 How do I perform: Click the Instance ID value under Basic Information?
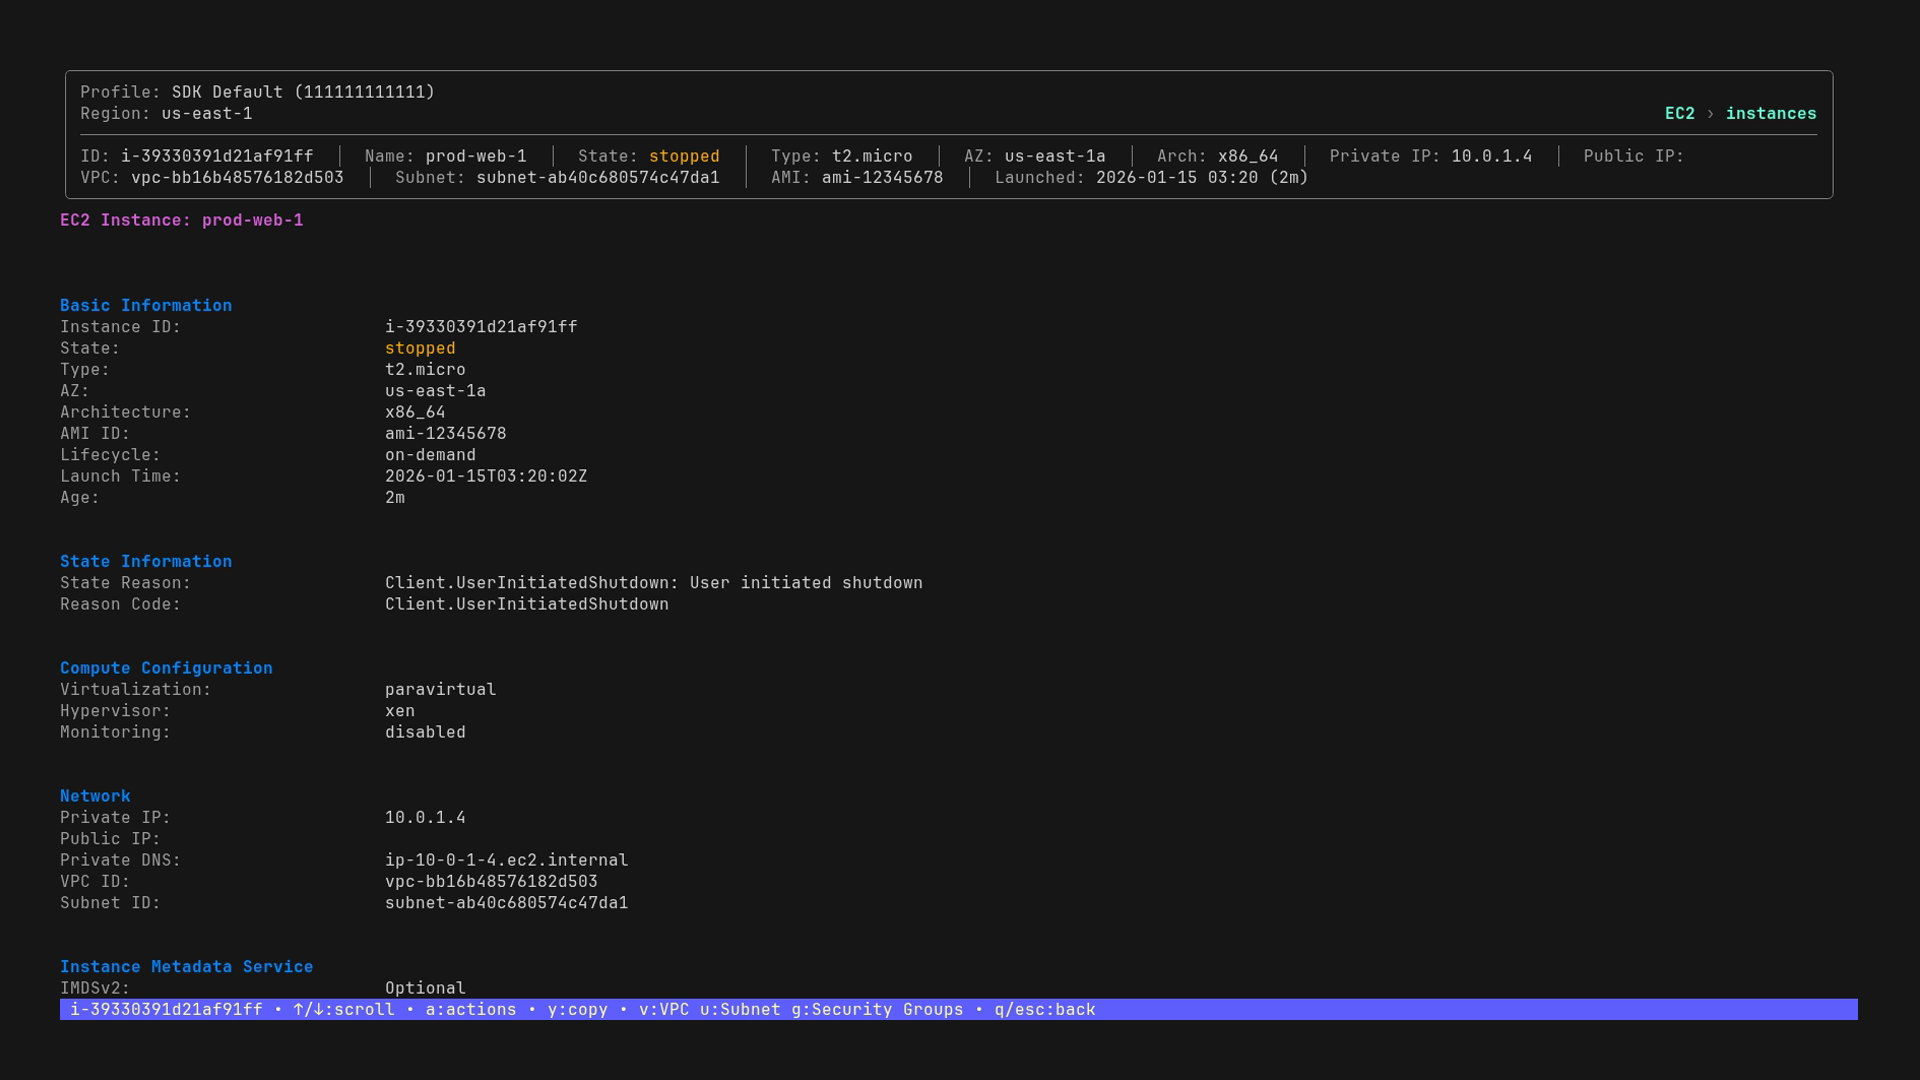pos(481,327)
